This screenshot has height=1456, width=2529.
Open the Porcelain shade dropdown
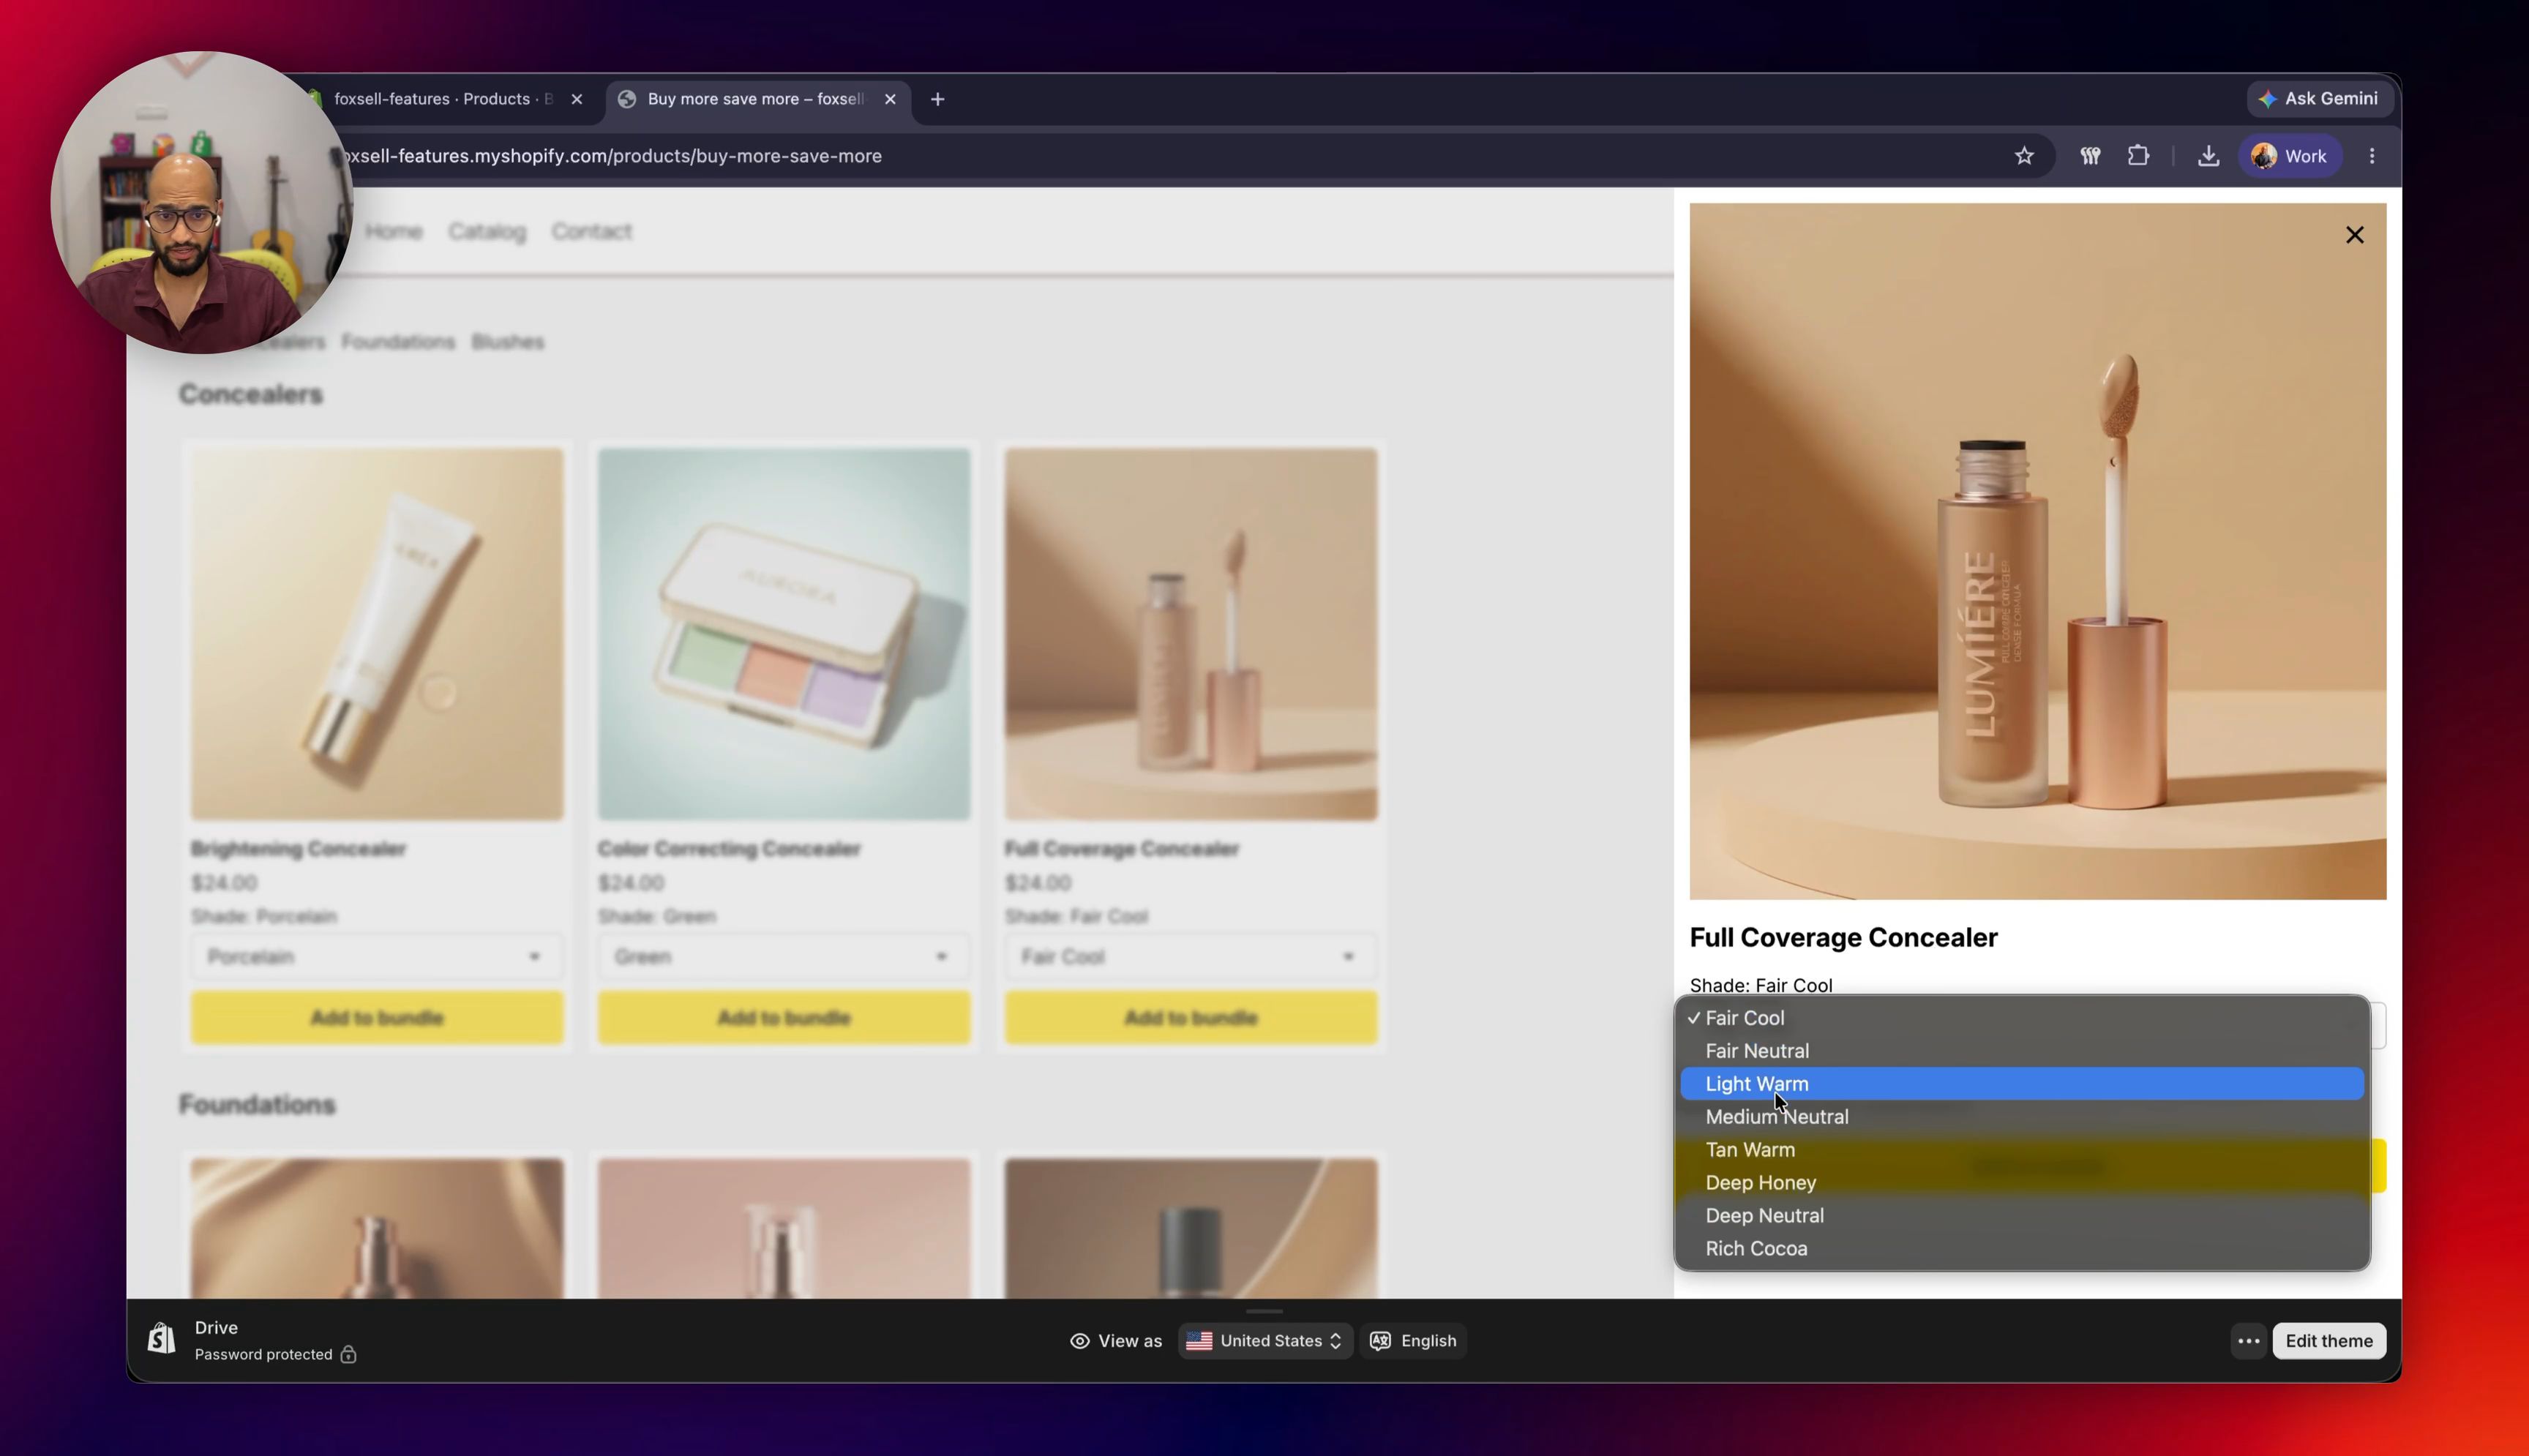point(377,957)
